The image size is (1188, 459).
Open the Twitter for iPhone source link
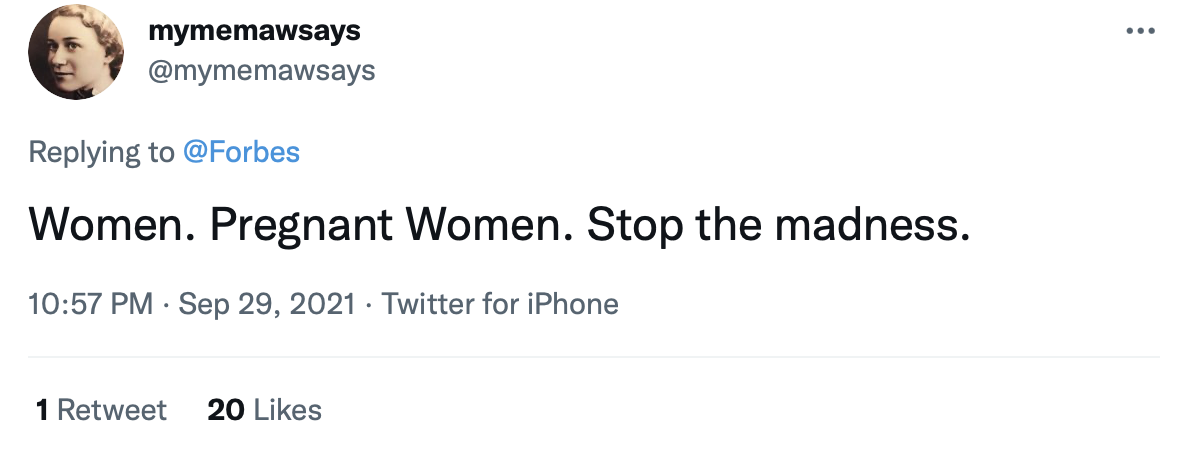(x=500, y=303)
